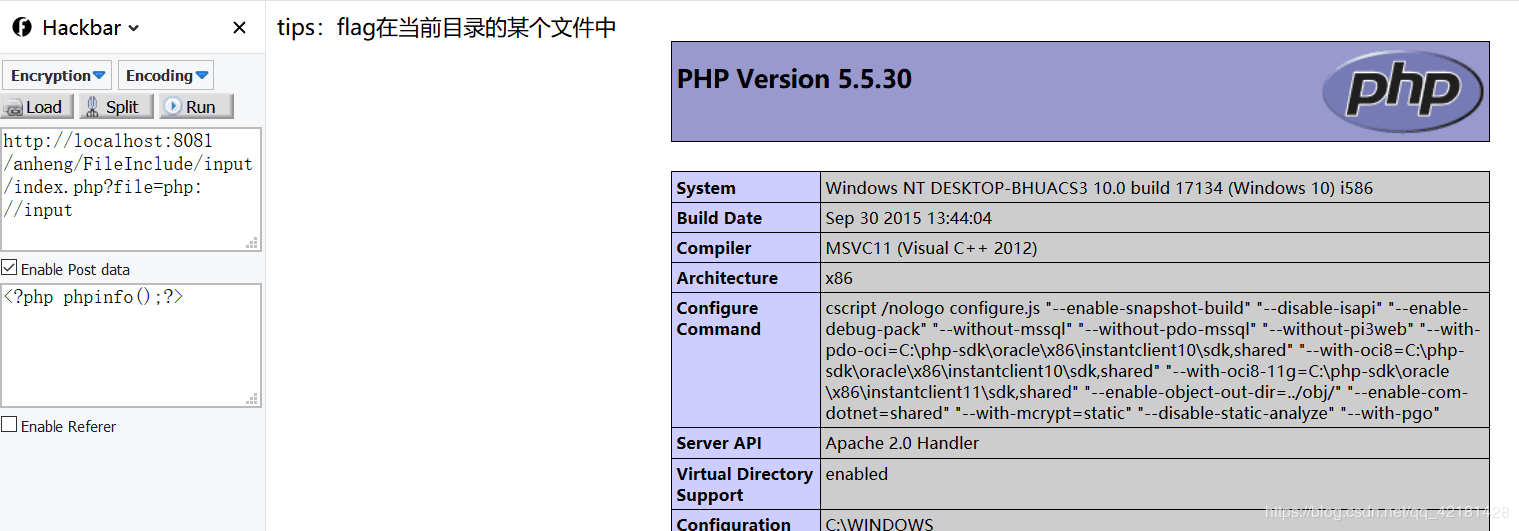
Task: Open the Encoding dropdown menu
Action: 166,75
